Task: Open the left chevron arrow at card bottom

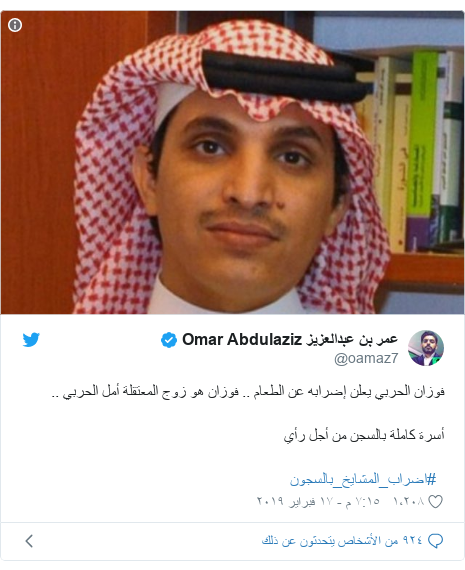Action: [29, 541]
